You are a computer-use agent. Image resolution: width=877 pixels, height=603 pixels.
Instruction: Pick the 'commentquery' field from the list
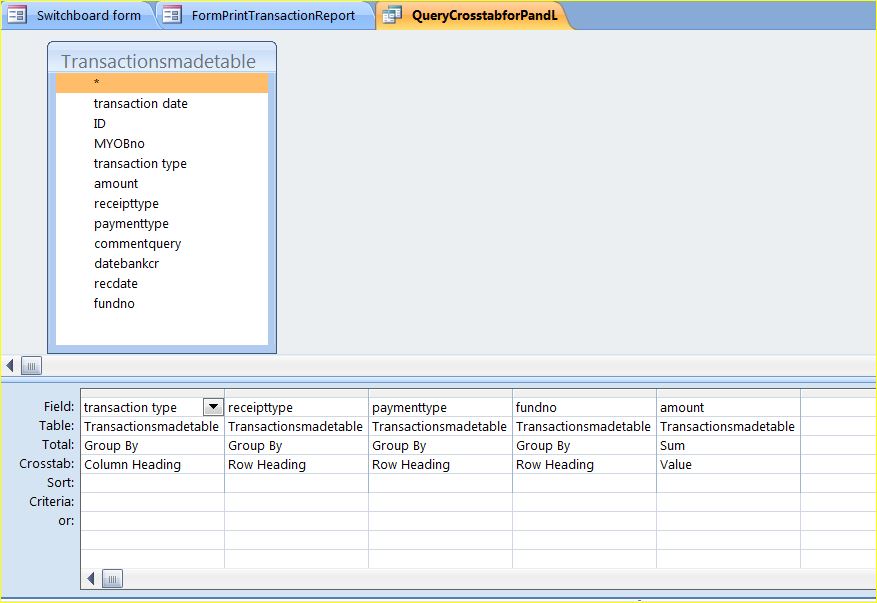coord(137,243)
